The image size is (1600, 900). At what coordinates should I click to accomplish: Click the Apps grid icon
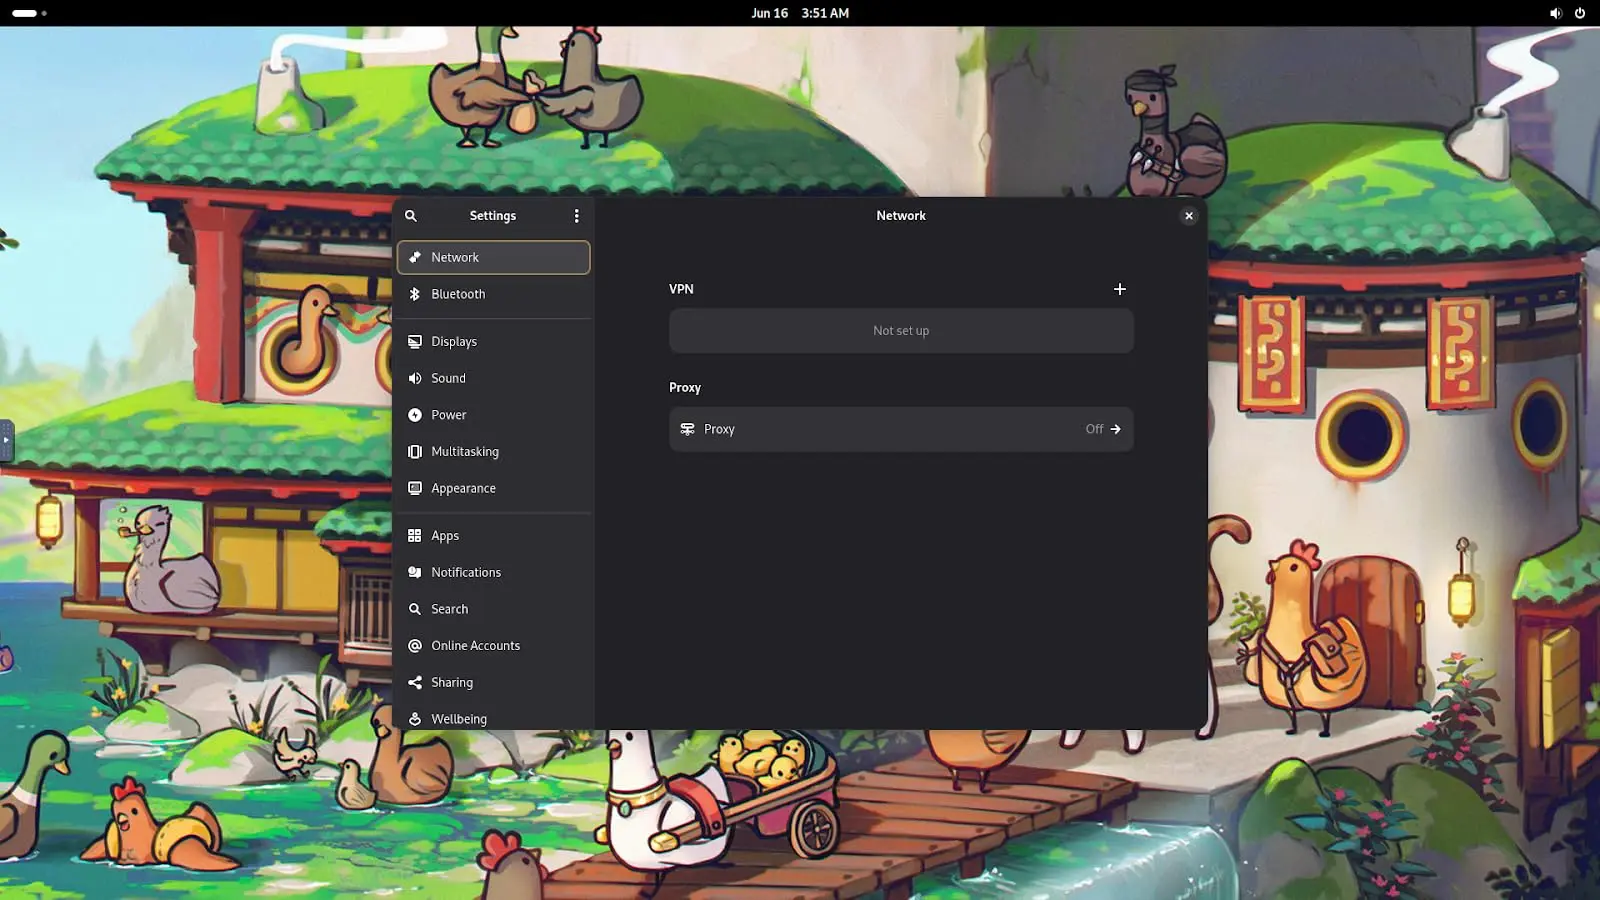click(x=415, y=536)
